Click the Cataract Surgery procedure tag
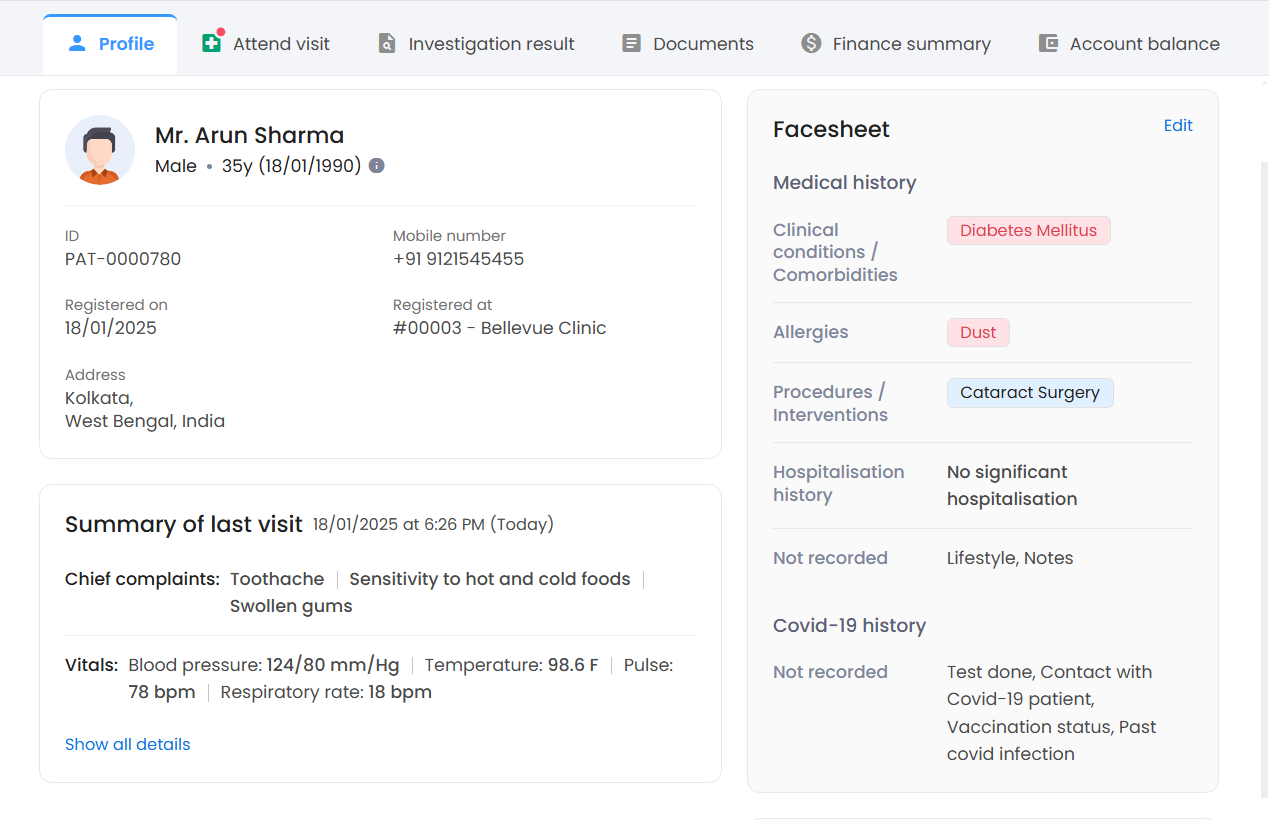 (1029, 392)
